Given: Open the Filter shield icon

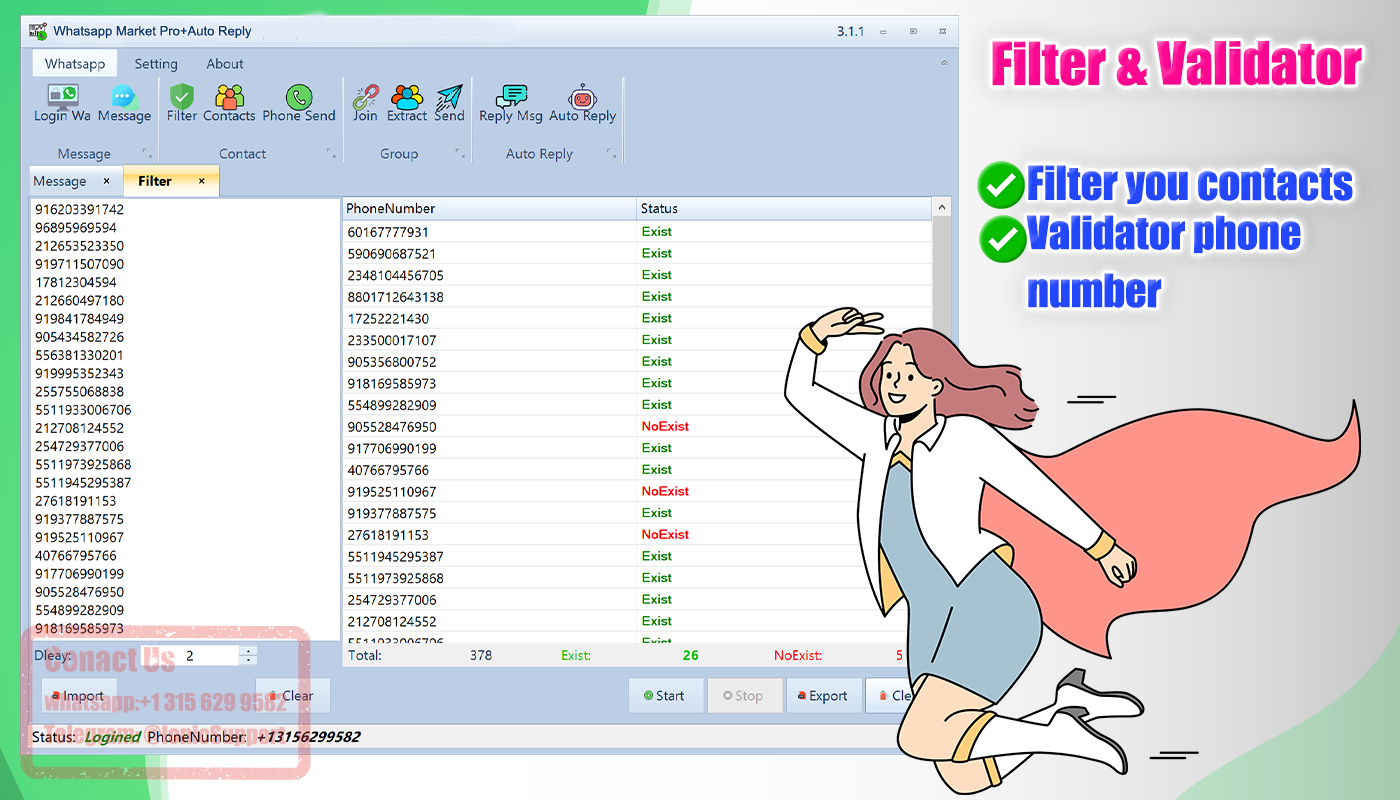Looking at the screenshot, I should click(x=182, y=104).
